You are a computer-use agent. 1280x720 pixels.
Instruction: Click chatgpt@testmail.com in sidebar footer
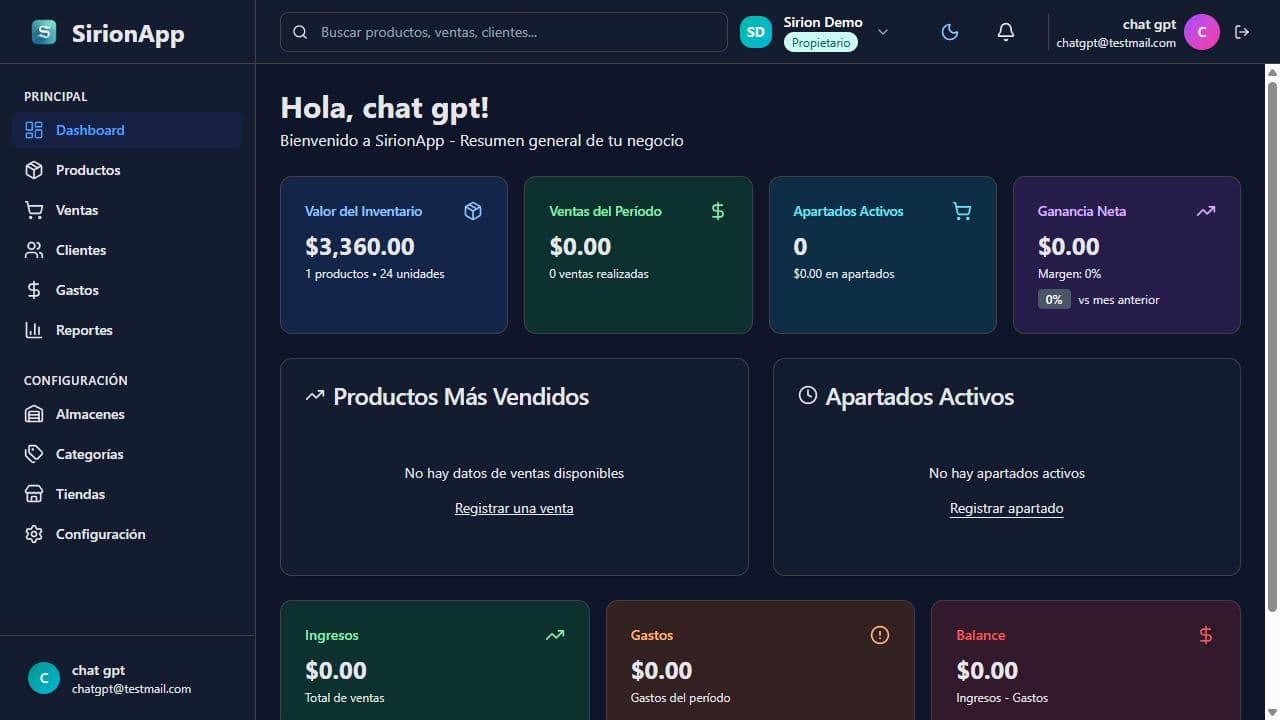click(131, 688)
